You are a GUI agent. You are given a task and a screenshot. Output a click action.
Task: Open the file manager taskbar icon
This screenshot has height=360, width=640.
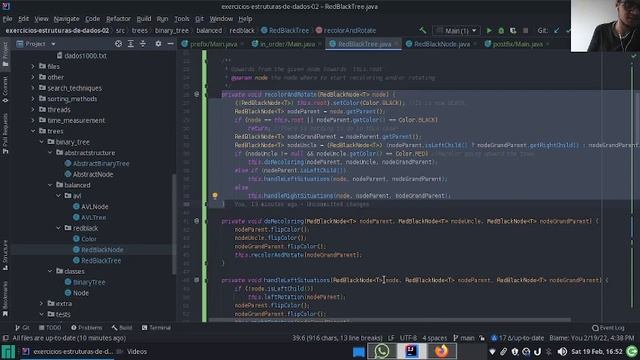tap(358, 351)
